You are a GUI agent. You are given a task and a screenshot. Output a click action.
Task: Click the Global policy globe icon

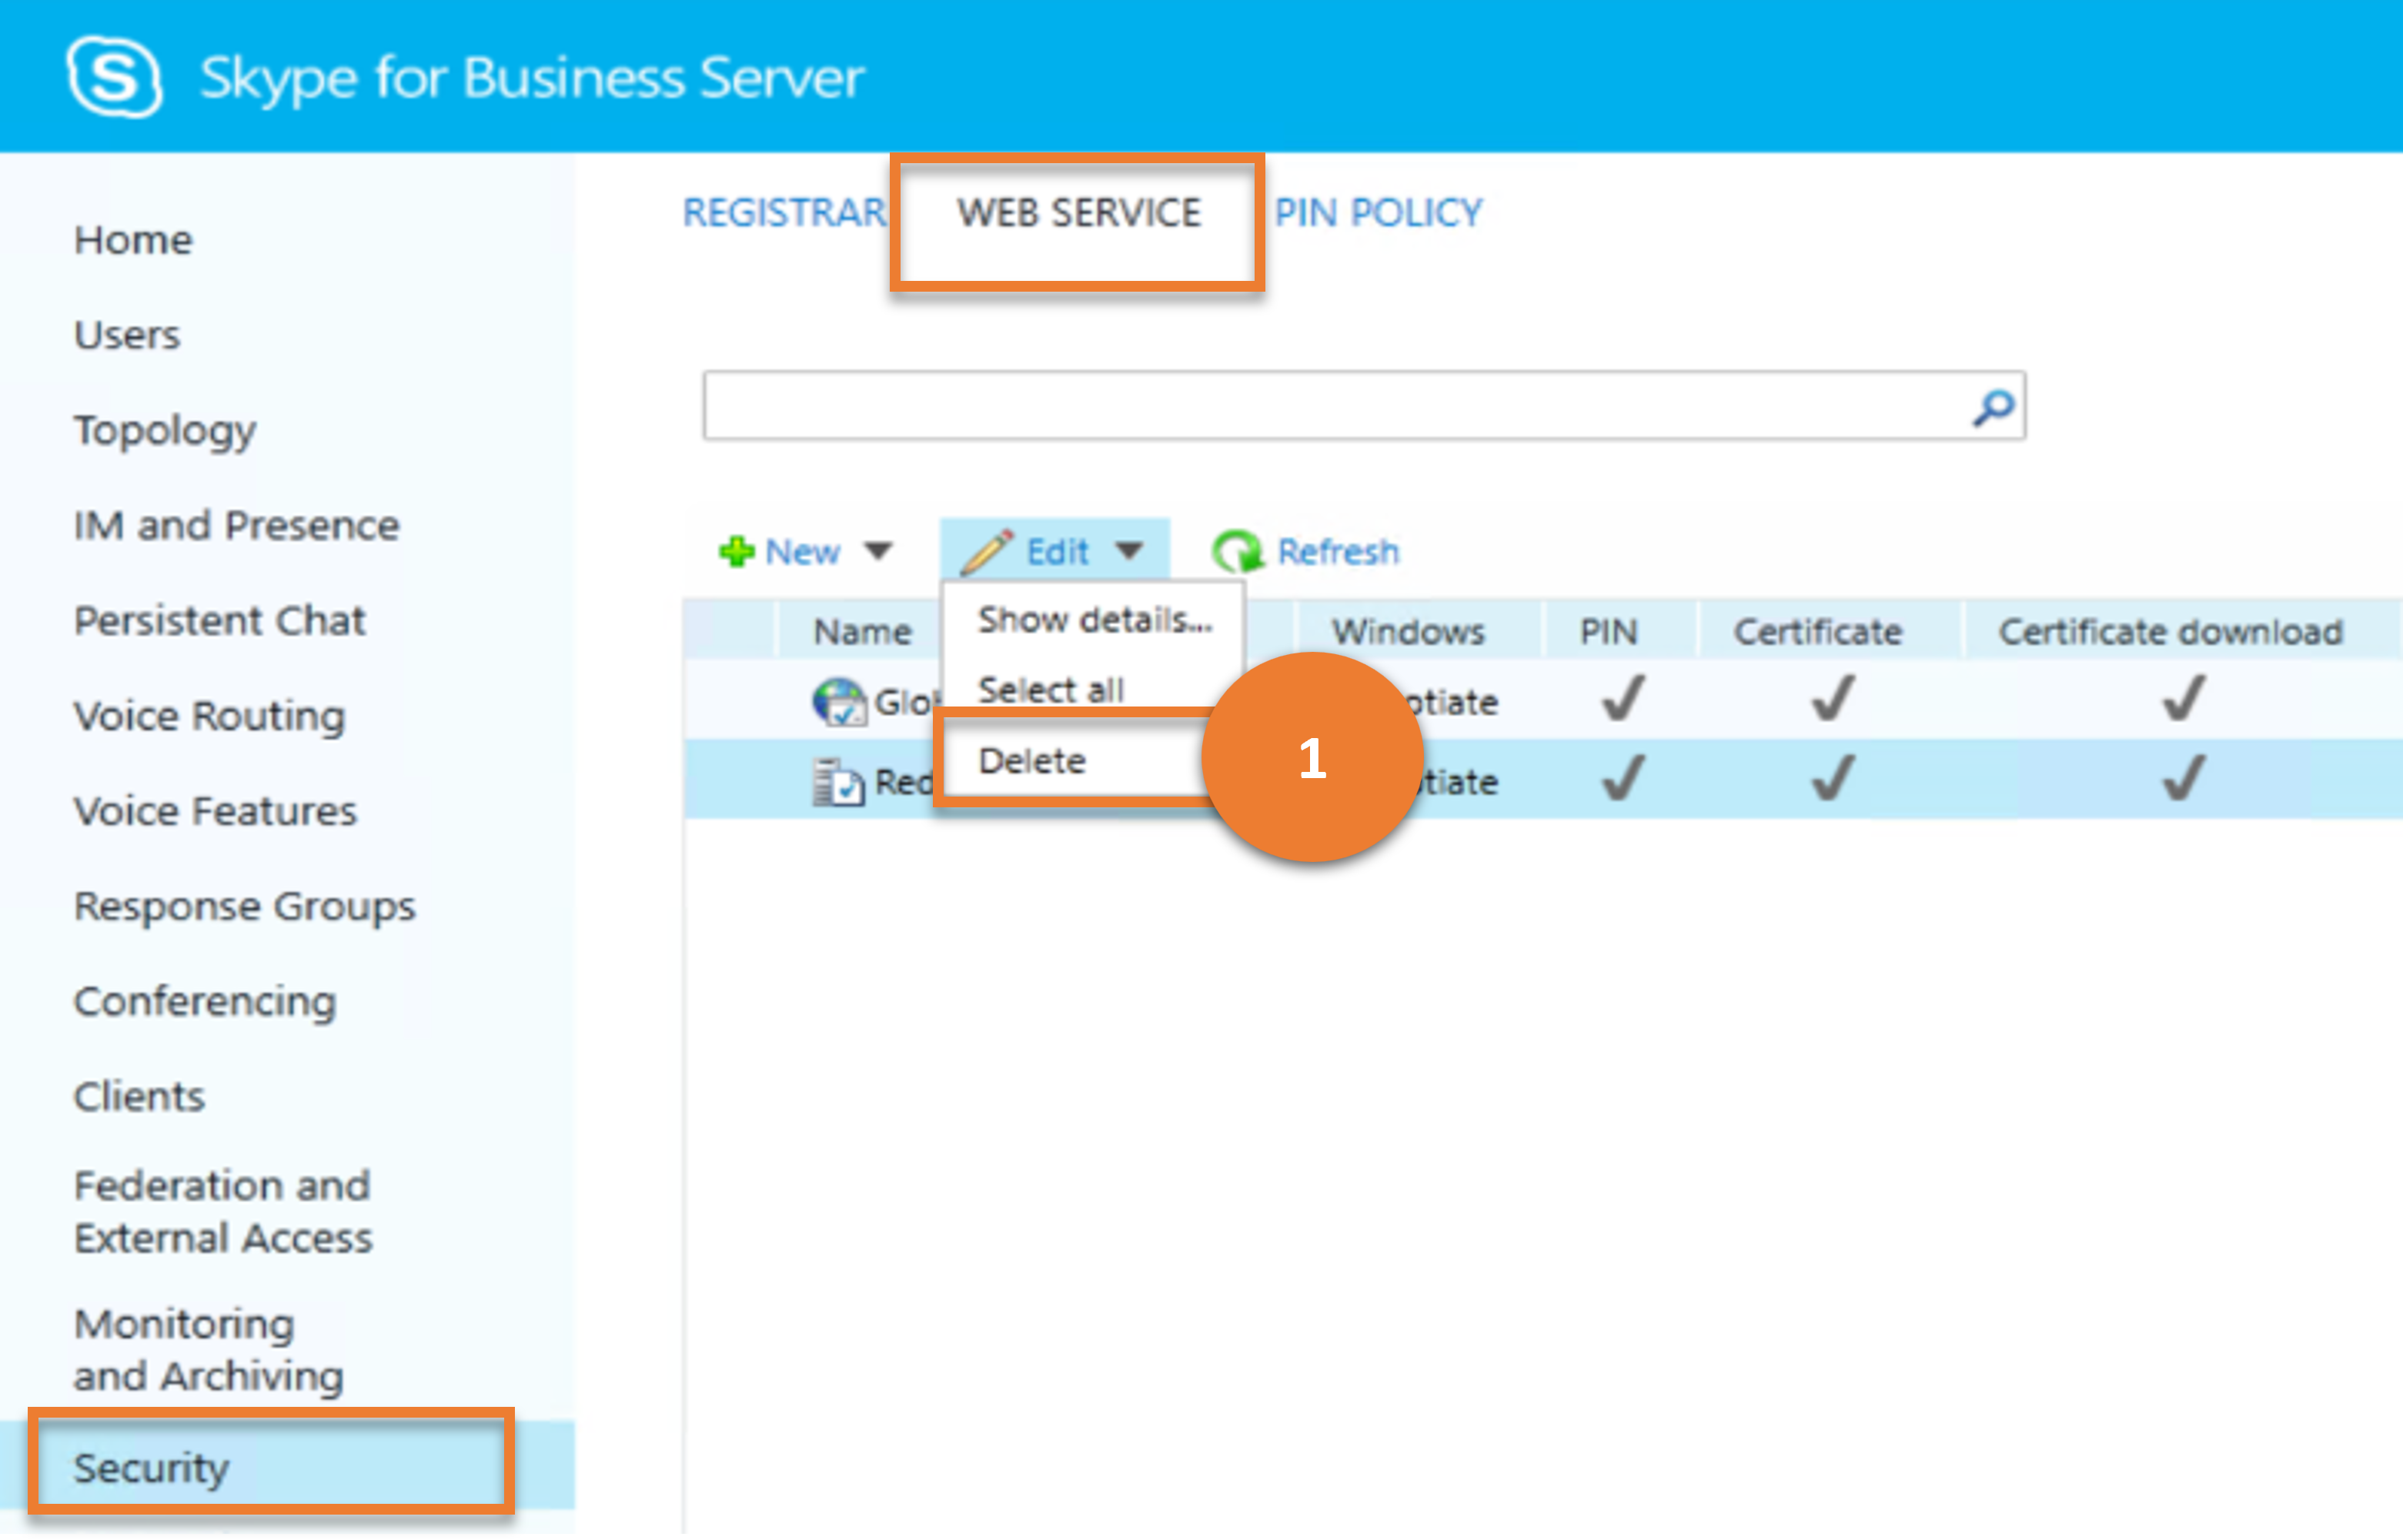[838, 701]
